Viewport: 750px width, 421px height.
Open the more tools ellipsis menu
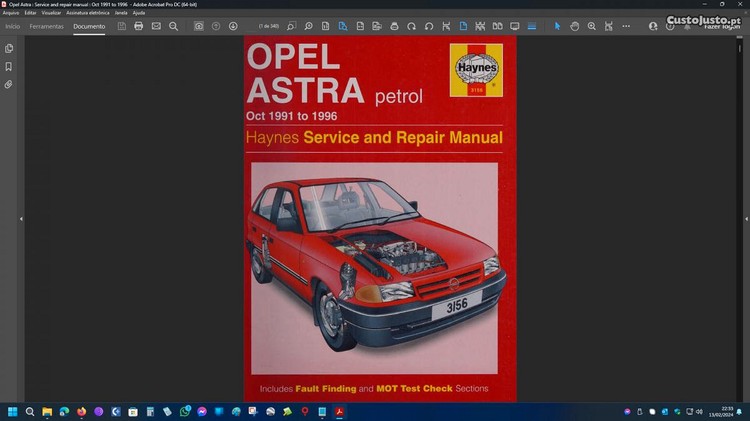pos(626,26)
